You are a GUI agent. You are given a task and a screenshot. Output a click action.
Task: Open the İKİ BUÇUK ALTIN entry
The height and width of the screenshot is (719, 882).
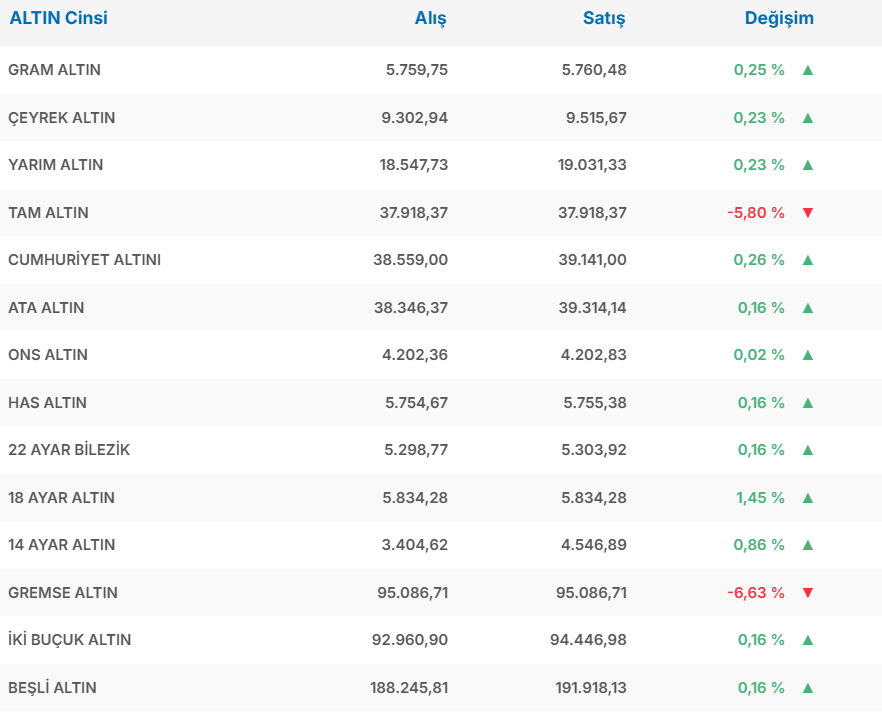click(70, 640)
